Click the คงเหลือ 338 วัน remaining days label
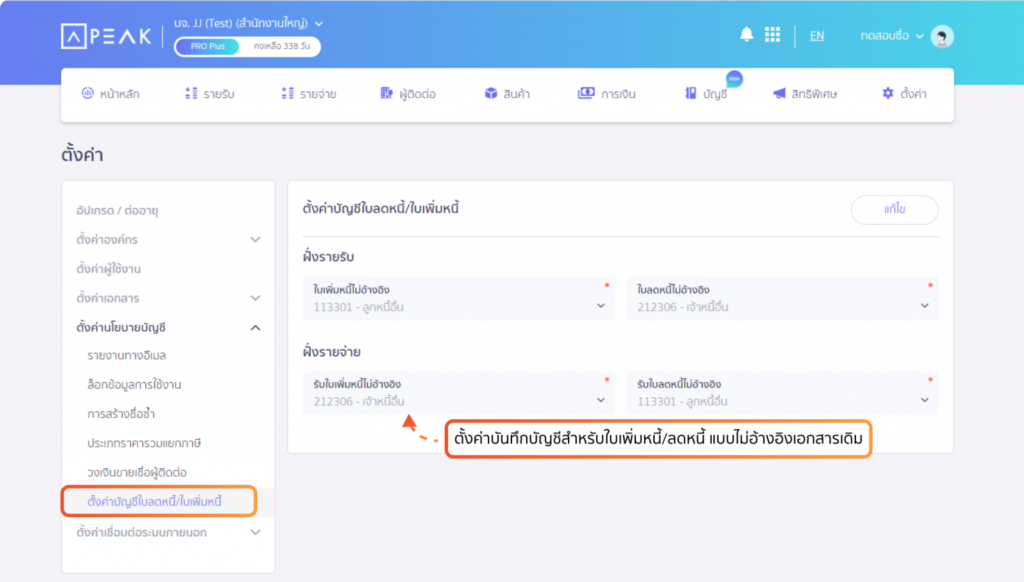Image resolution: width=1024 pixels, height=582 pixels. pyautogui.click(x=281, y=46)
